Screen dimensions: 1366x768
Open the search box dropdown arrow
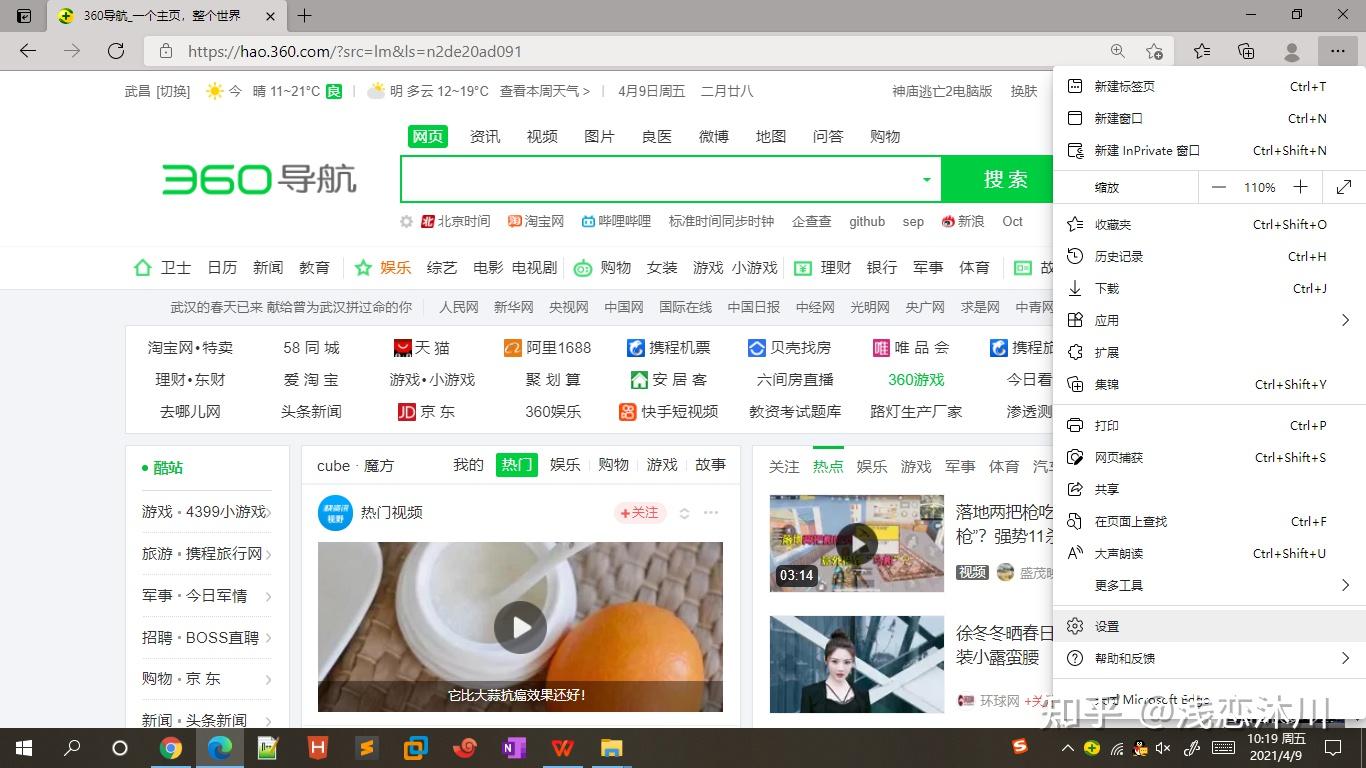pyautogui.click(x=926, y=180)
